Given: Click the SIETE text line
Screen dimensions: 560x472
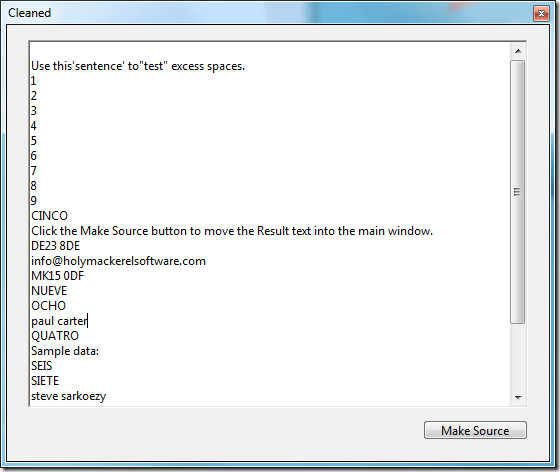Looking at the screenshot, I should 45,381.
